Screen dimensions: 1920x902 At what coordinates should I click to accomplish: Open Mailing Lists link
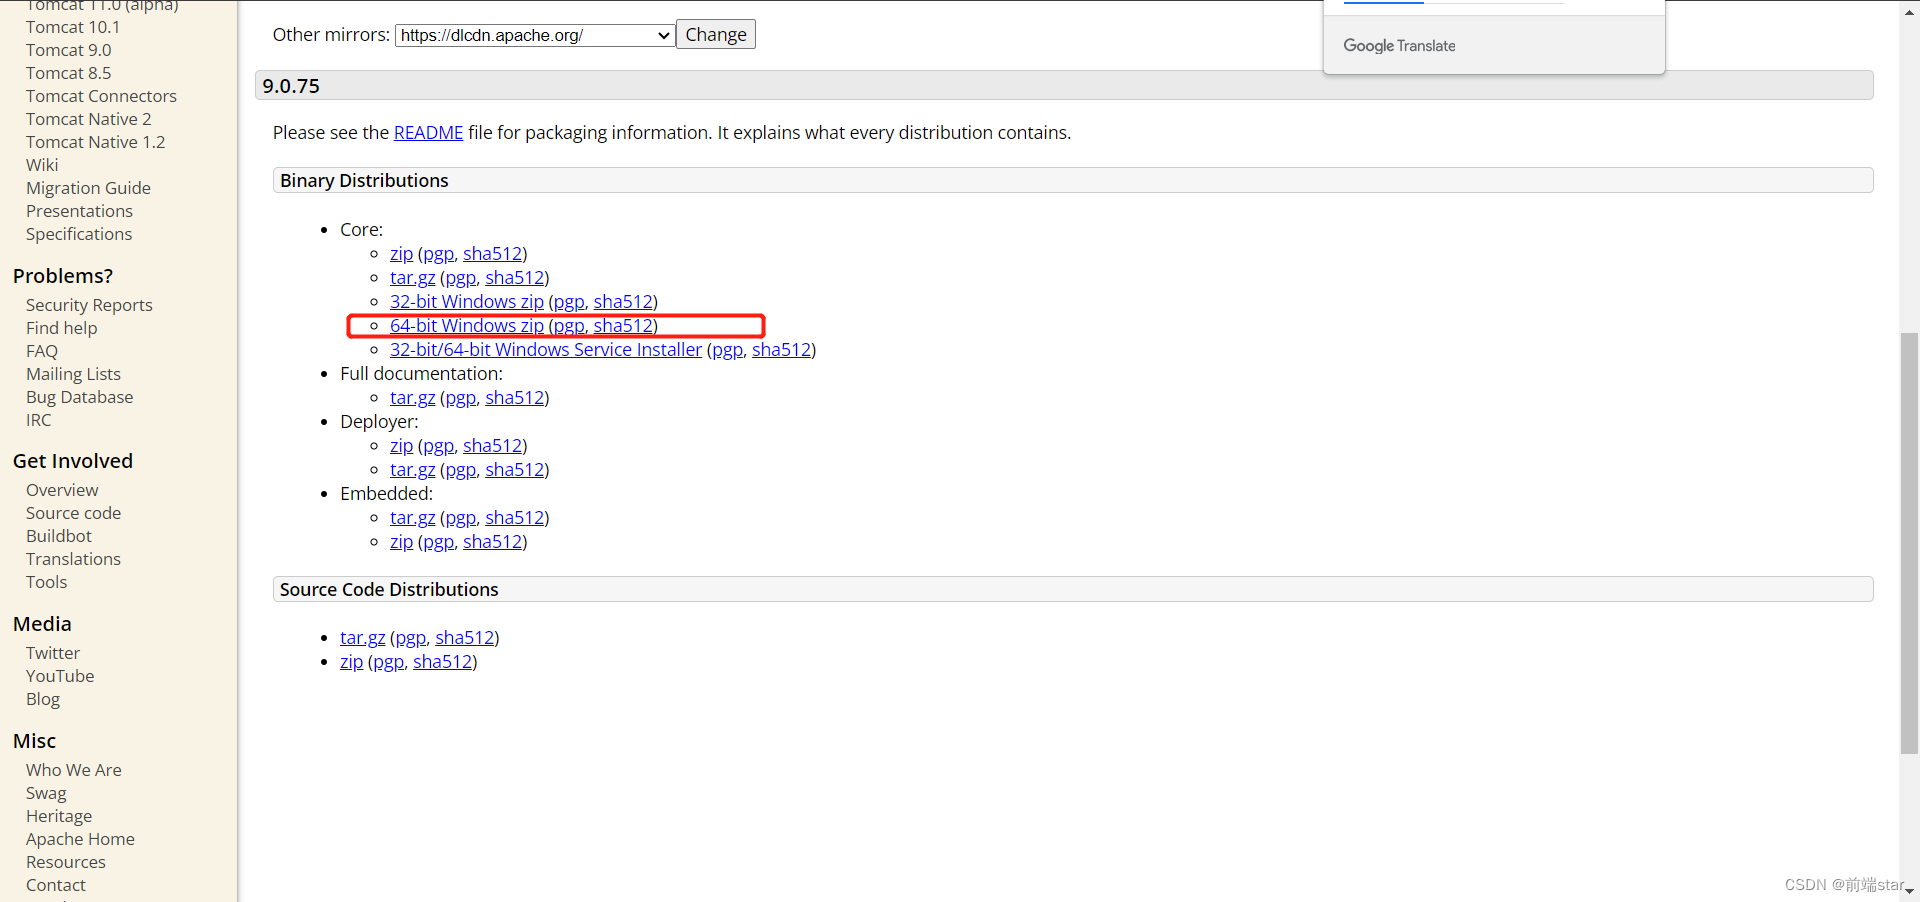[x=73, y=374]
